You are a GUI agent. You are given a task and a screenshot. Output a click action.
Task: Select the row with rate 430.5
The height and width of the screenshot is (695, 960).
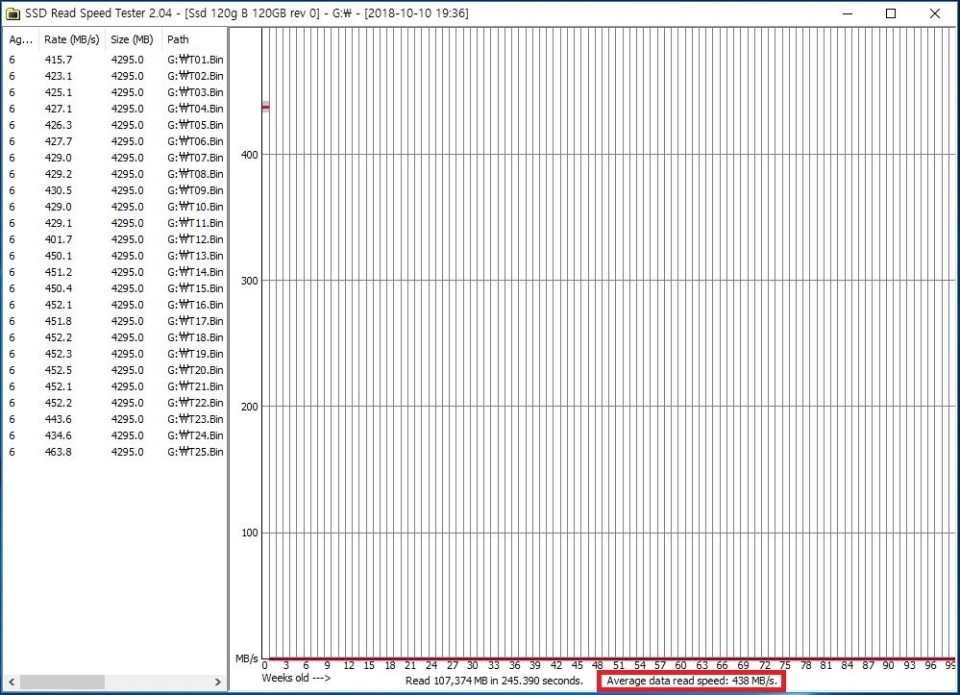pyautogui.click(x=115, y=190)
